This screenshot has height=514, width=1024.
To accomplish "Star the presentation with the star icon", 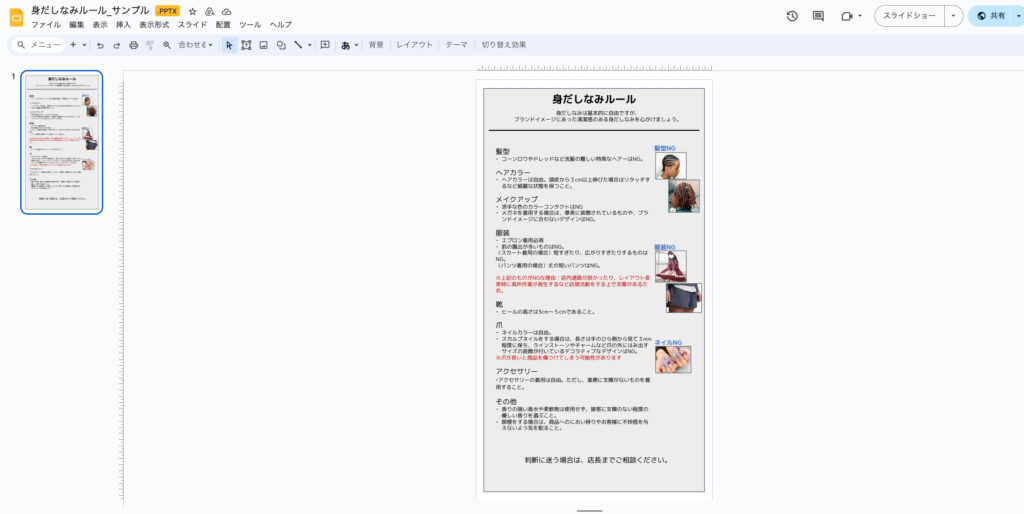I will [x=193, y=12].
